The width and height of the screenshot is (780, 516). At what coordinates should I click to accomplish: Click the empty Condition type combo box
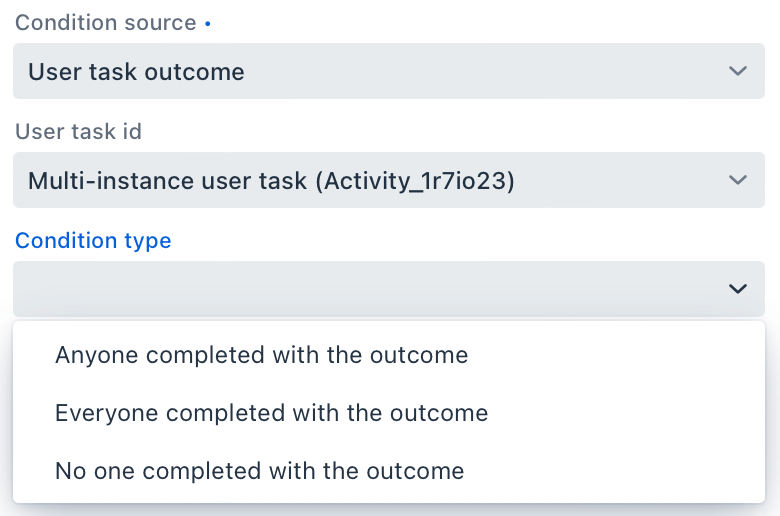click(370, 289)
